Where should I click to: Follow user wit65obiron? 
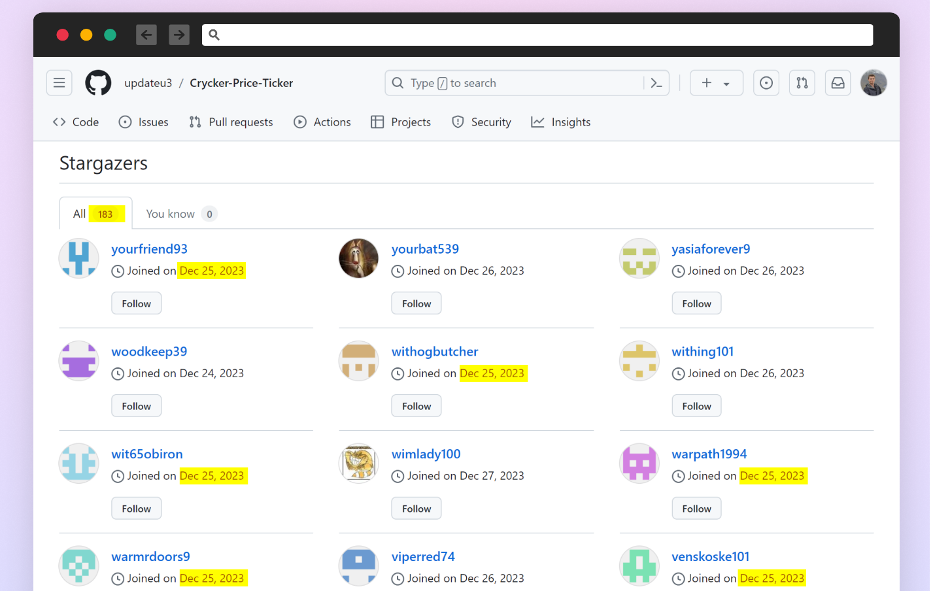pos(136,508)
